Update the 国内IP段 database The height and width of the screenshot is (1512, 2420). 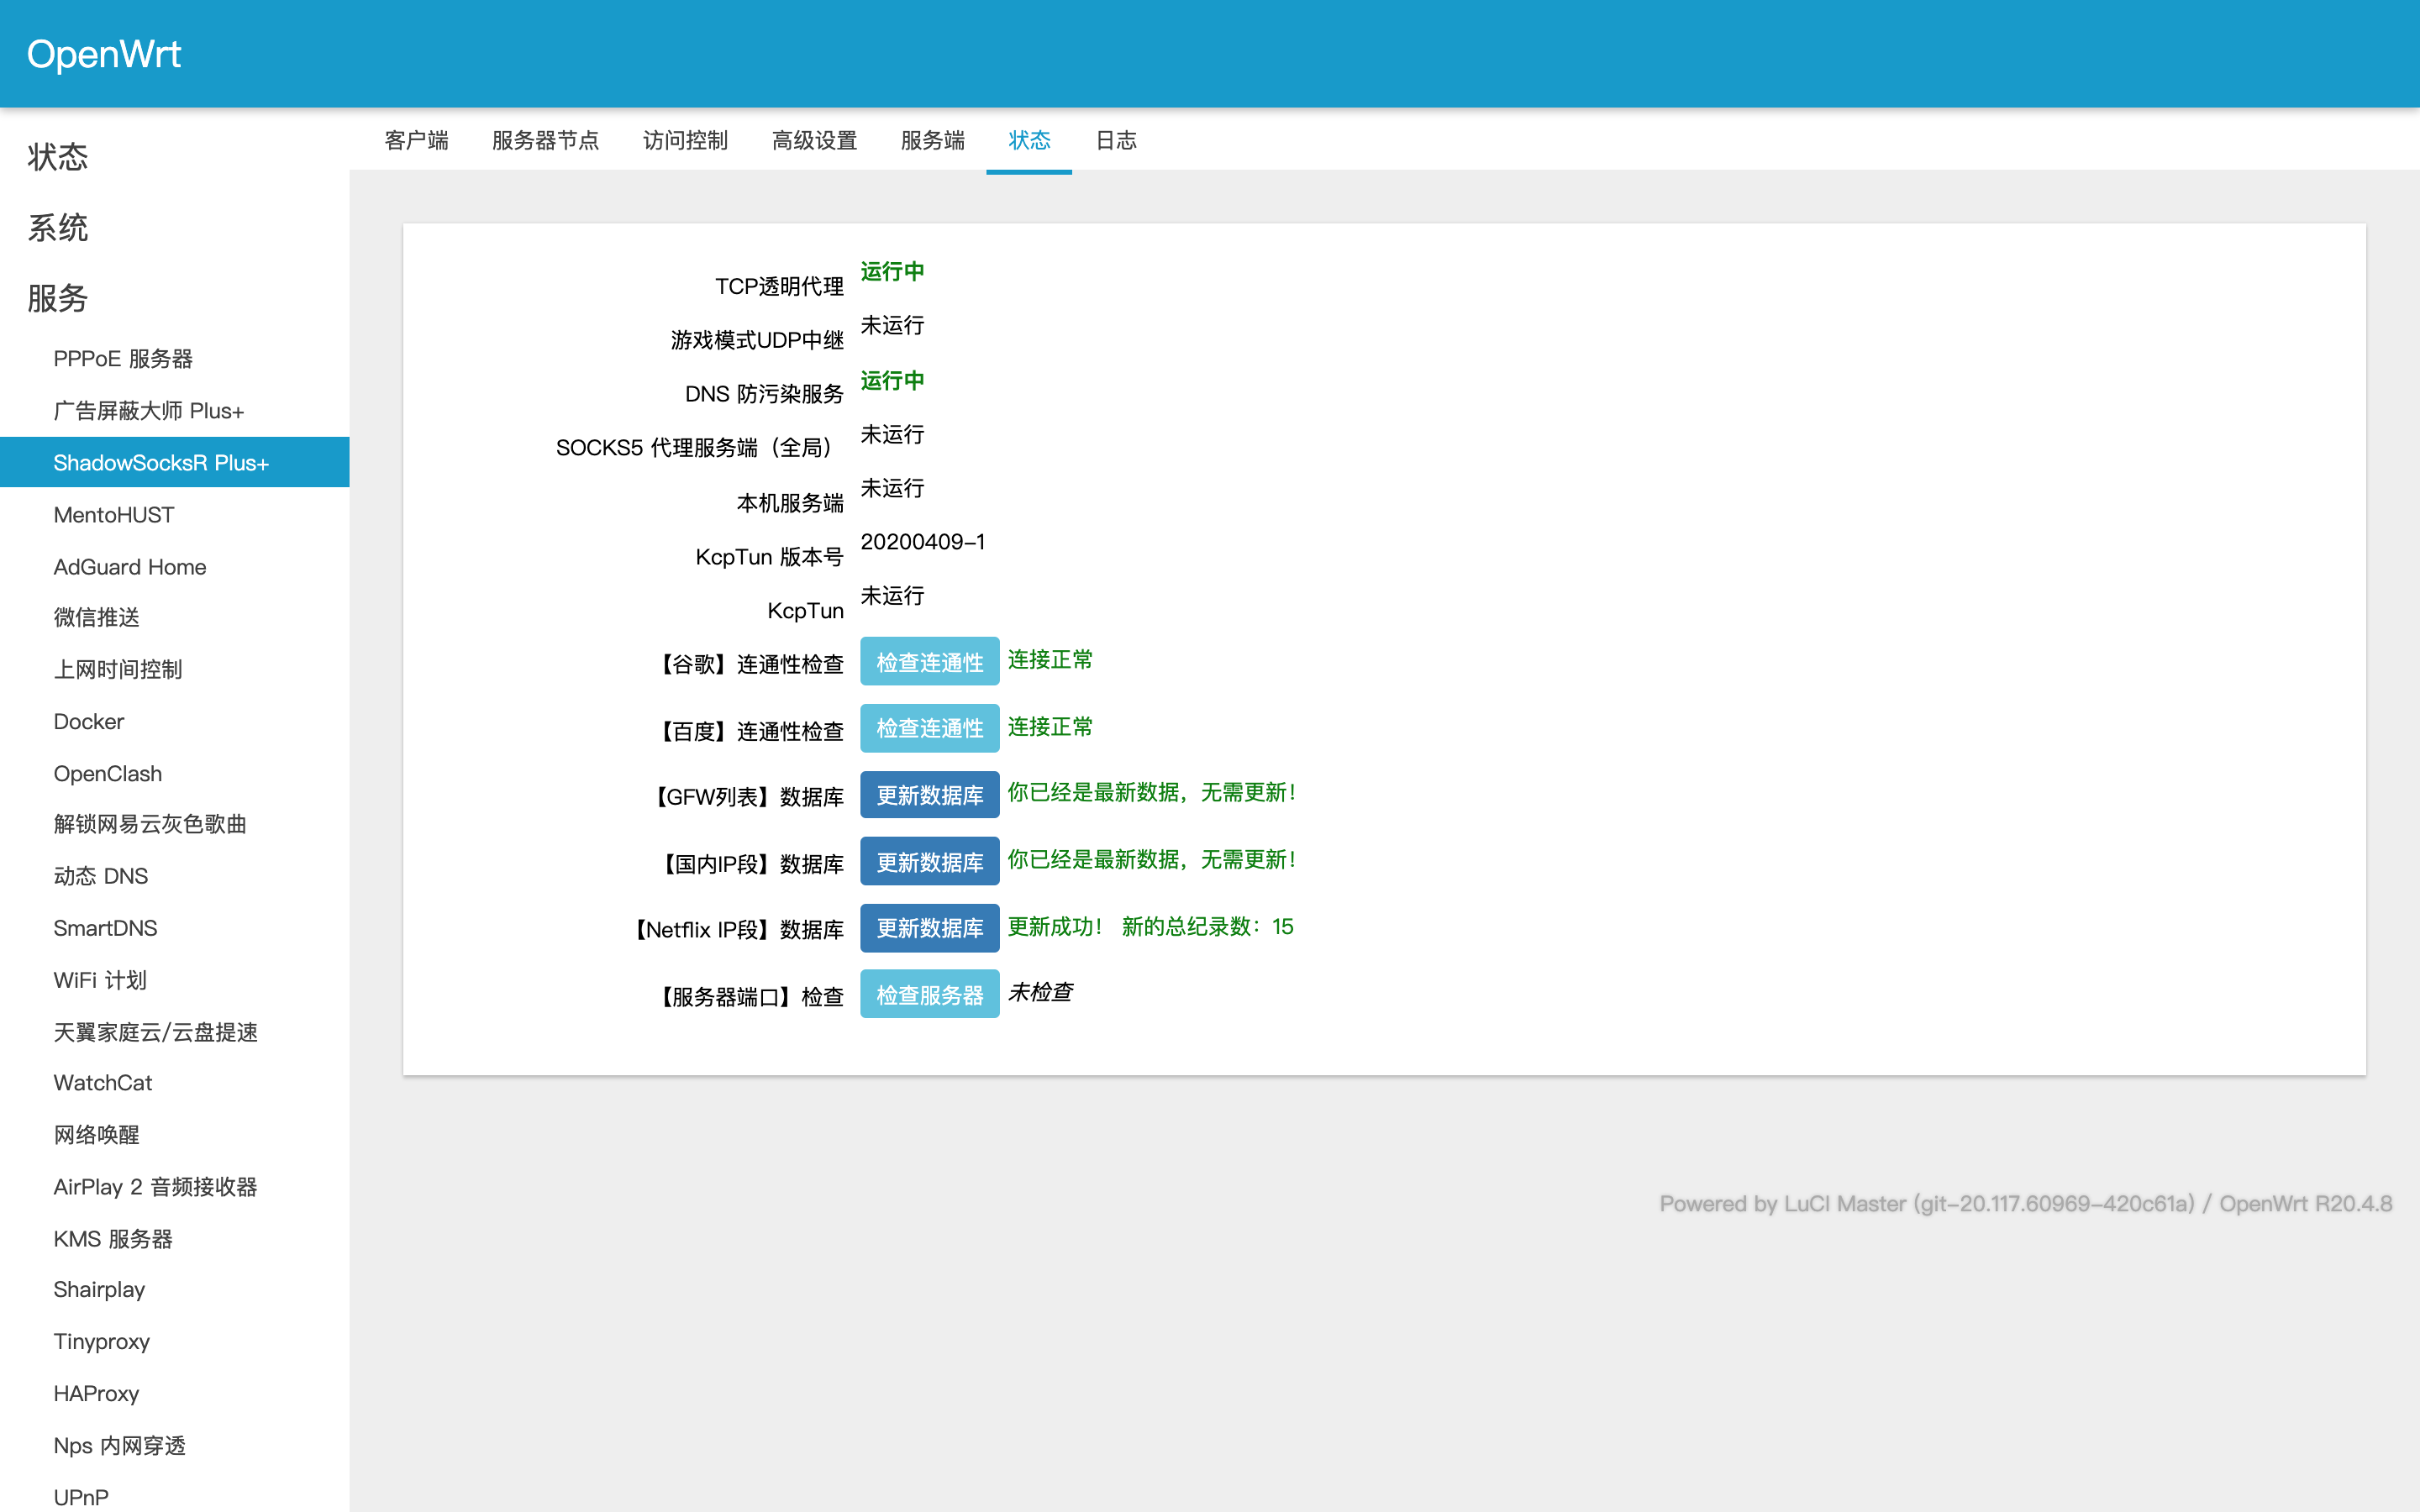pyautogui.click(x=929, y=862)
